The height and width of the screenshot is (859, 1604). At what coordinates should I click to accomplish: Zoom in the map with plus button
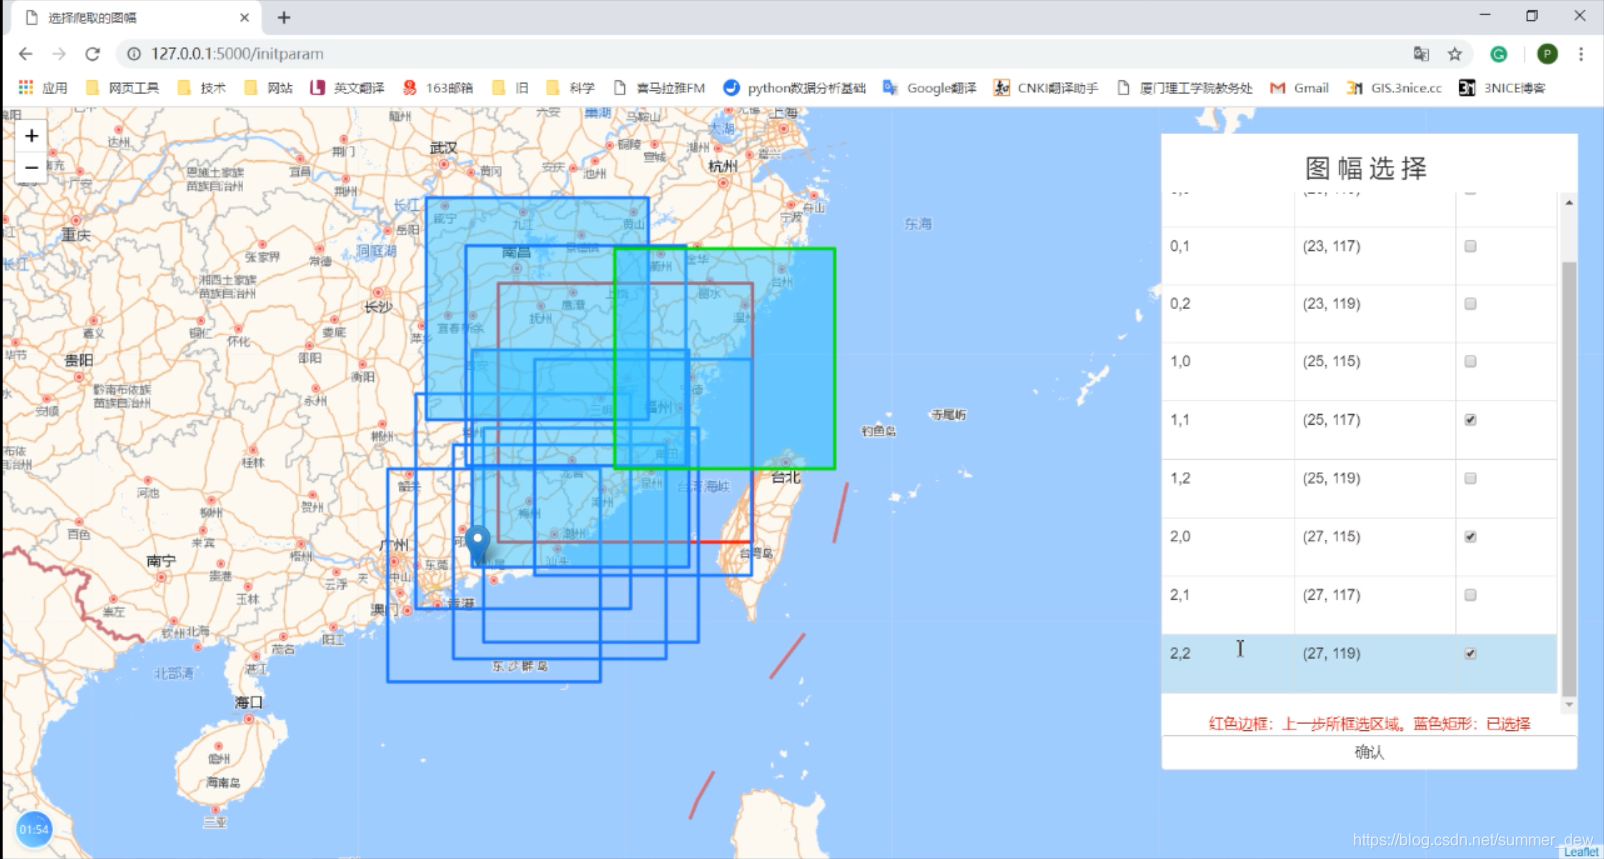pyautogui.click(x=31, y=135)
